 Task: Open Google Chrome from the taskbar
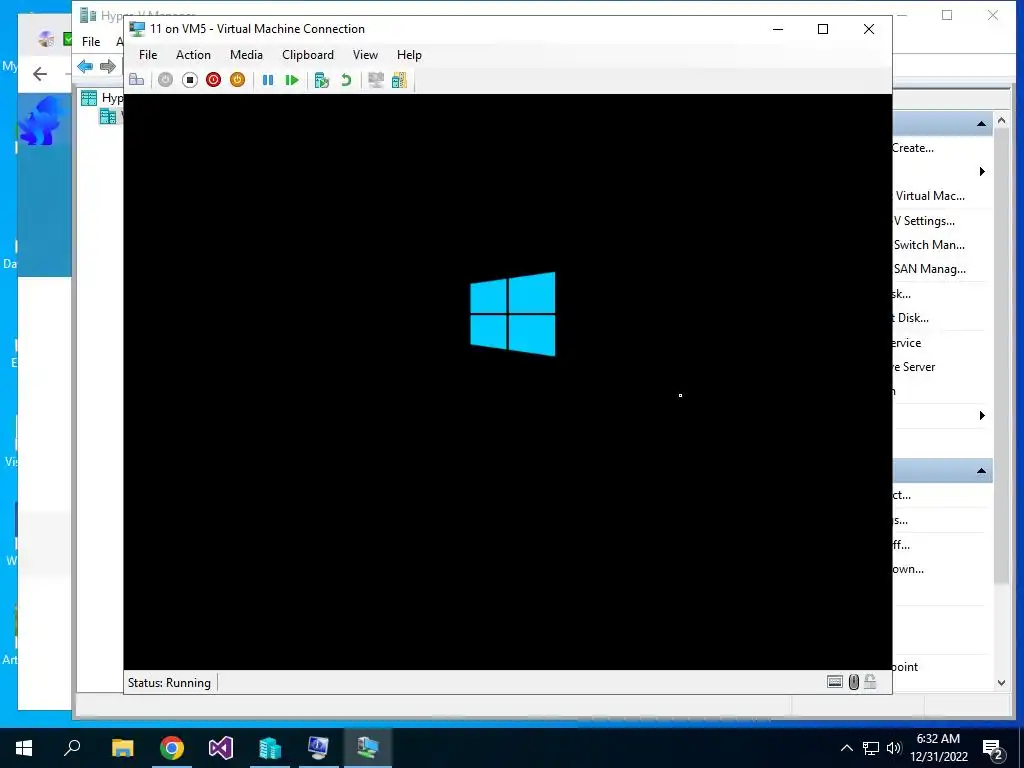172,748
